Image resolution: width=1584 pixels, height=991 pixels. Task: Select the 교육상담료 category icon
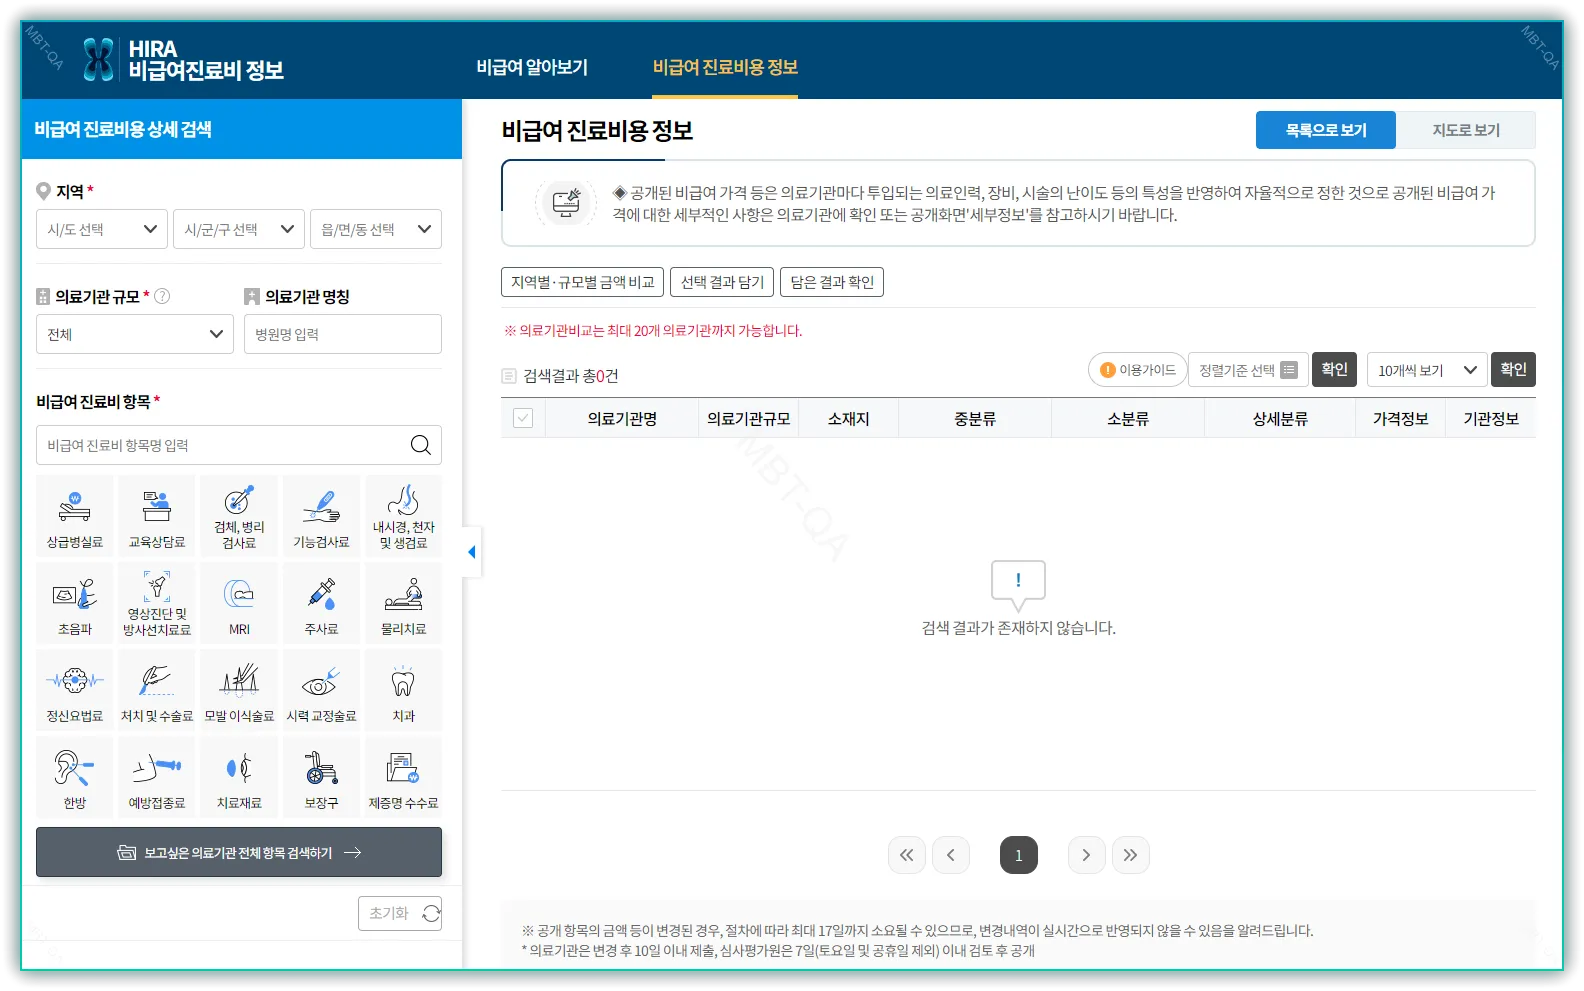[x=157, y=516]
